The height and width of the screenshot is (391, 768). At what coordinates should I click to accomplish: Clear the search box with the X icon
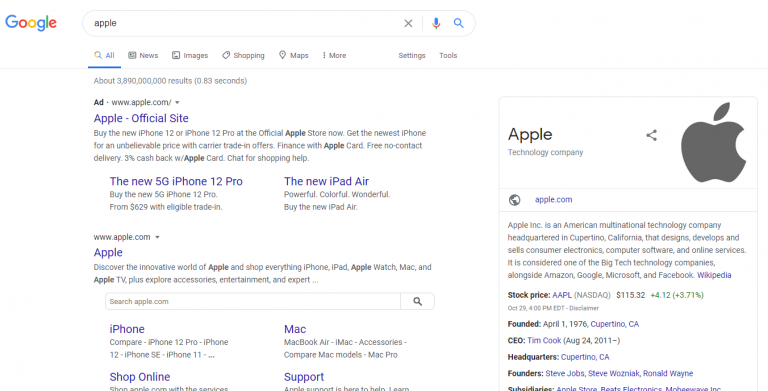(x=408, y=23)
